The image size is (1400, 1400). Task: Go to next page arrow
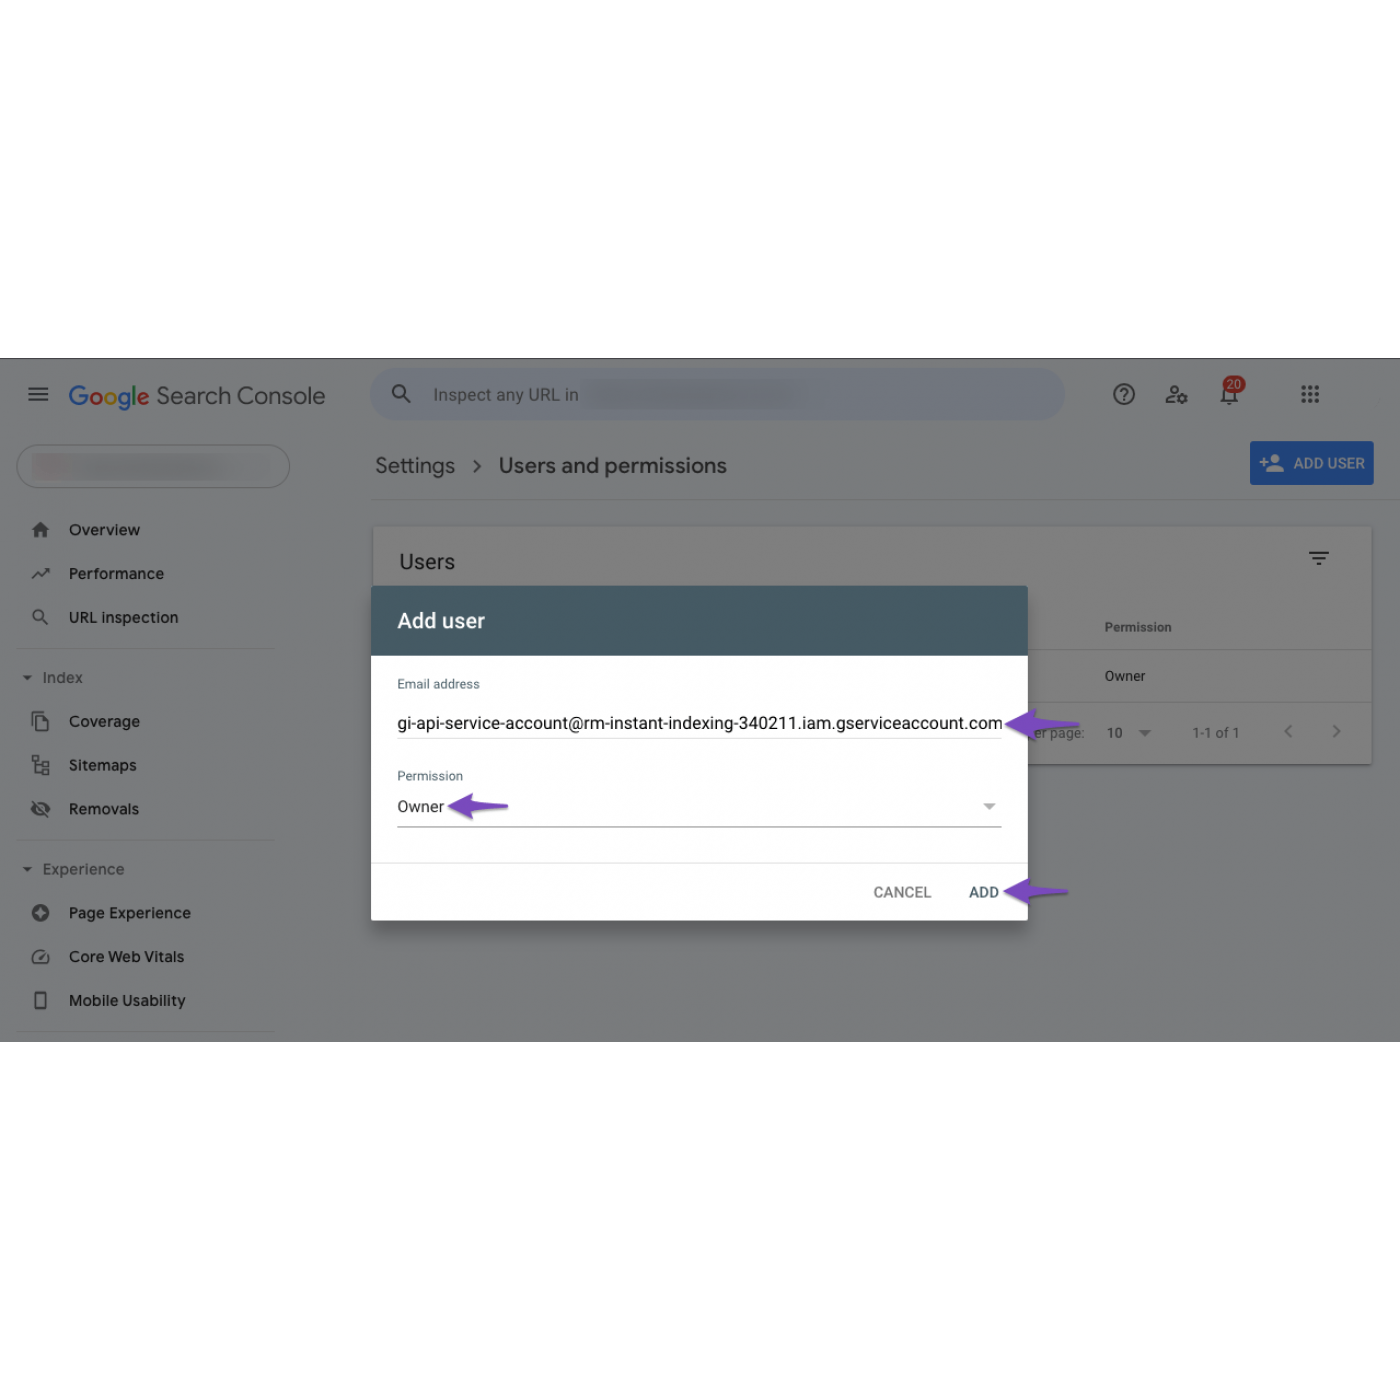(1336, 732)
